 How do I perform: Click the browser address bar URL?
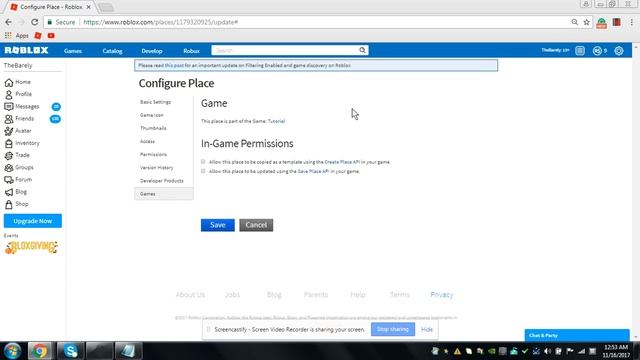tap(160, 22)
